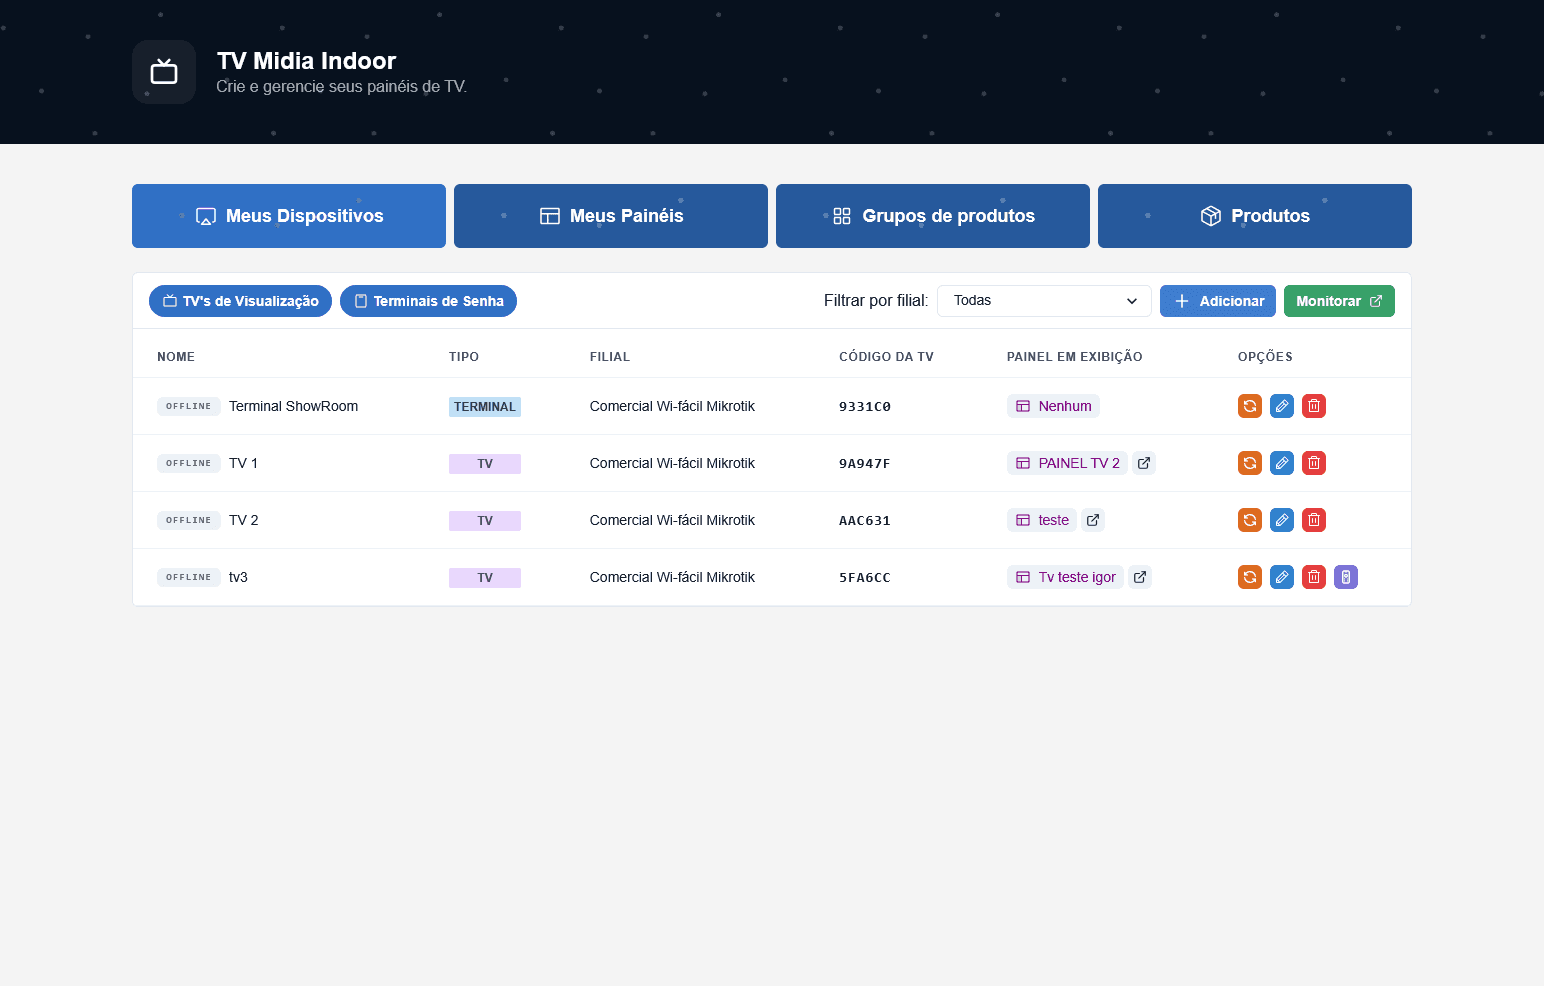Click the Monitorar button

[1339, 301]
